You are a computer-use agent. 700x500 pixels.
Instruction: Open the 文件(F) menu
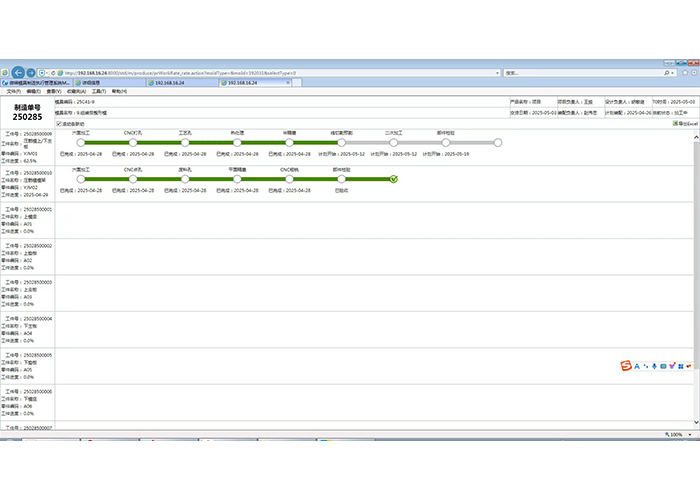[x=13, y=91]
